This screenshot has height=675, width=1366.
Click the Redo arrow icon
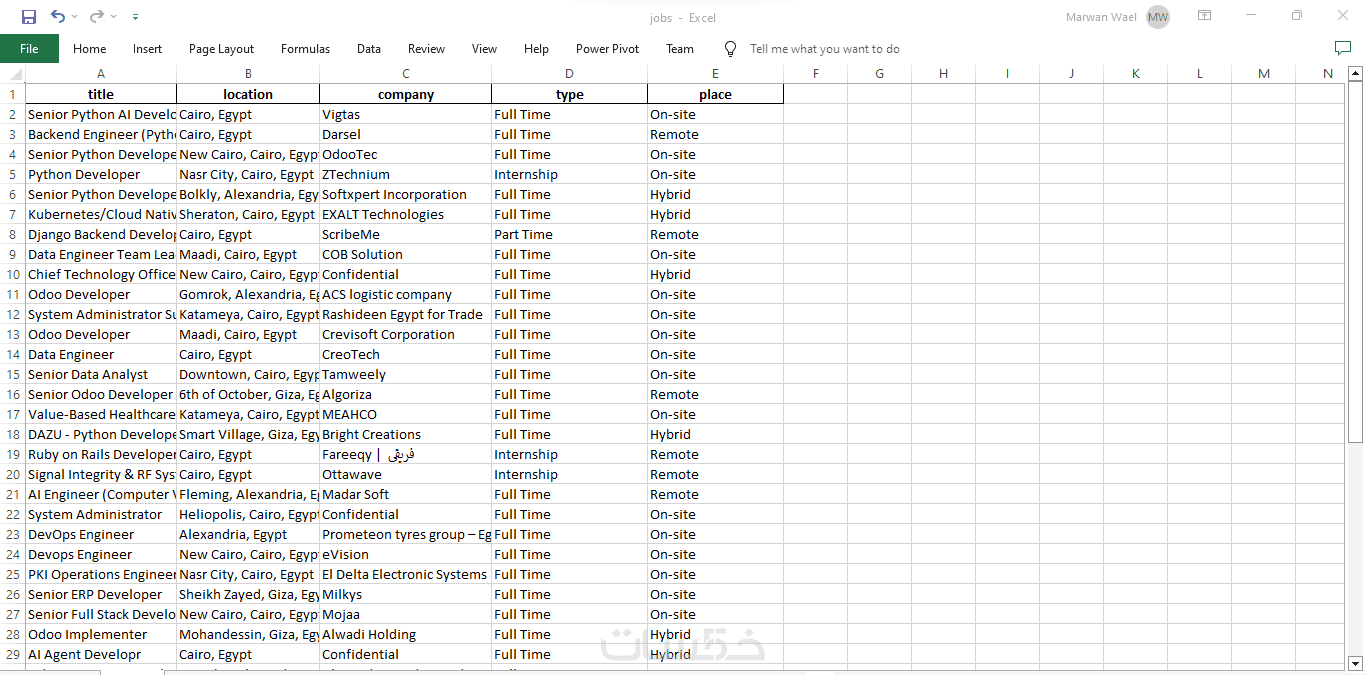point(97,17)
